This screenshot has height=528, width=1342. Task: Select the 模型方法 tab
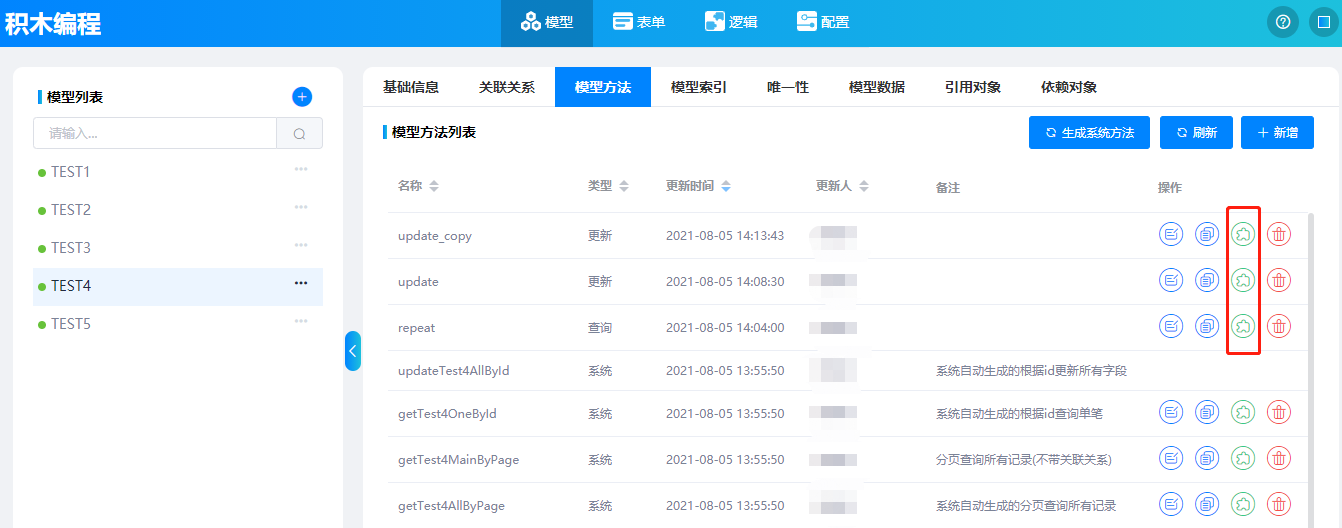click(603, 87)
